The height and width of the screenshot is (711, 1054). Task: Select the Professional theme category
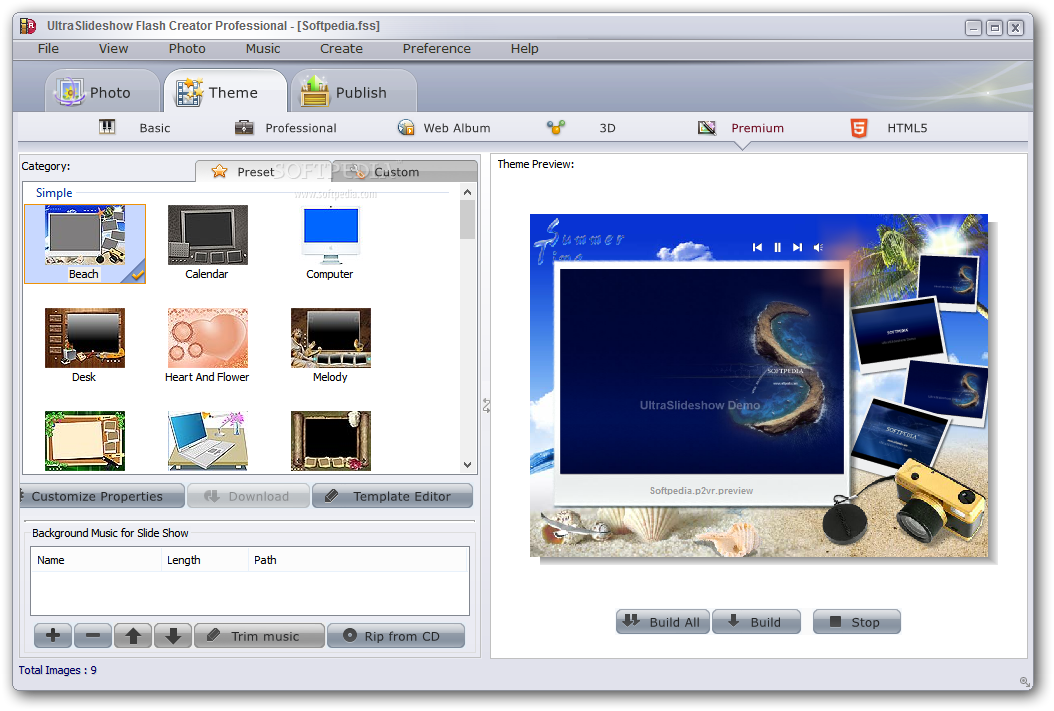point(300,128)
